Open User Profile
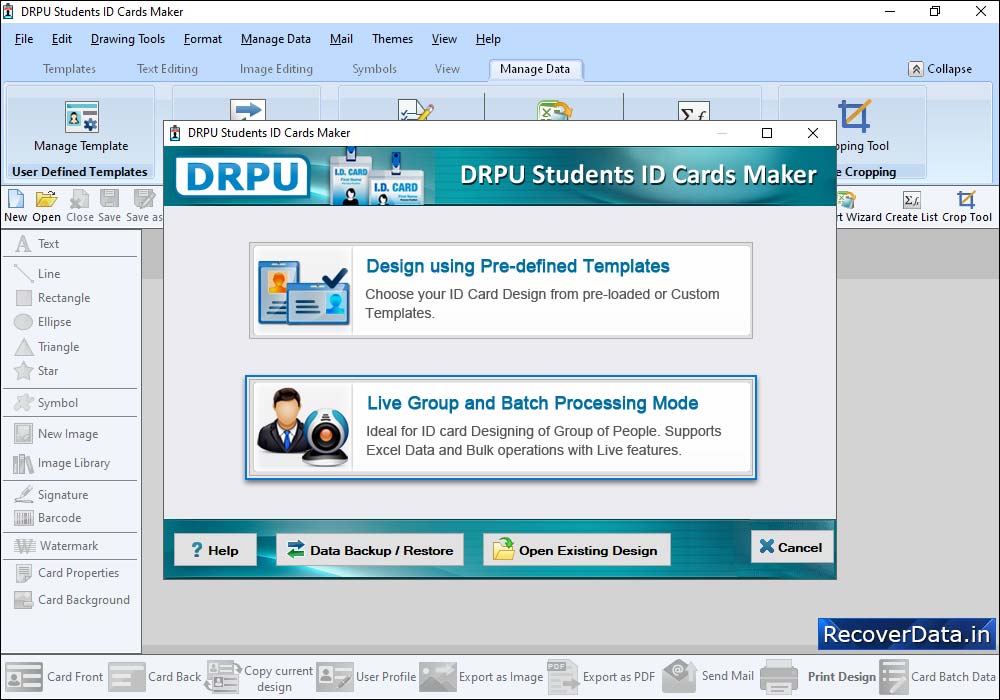1000x700 pixels. (366, 676)
